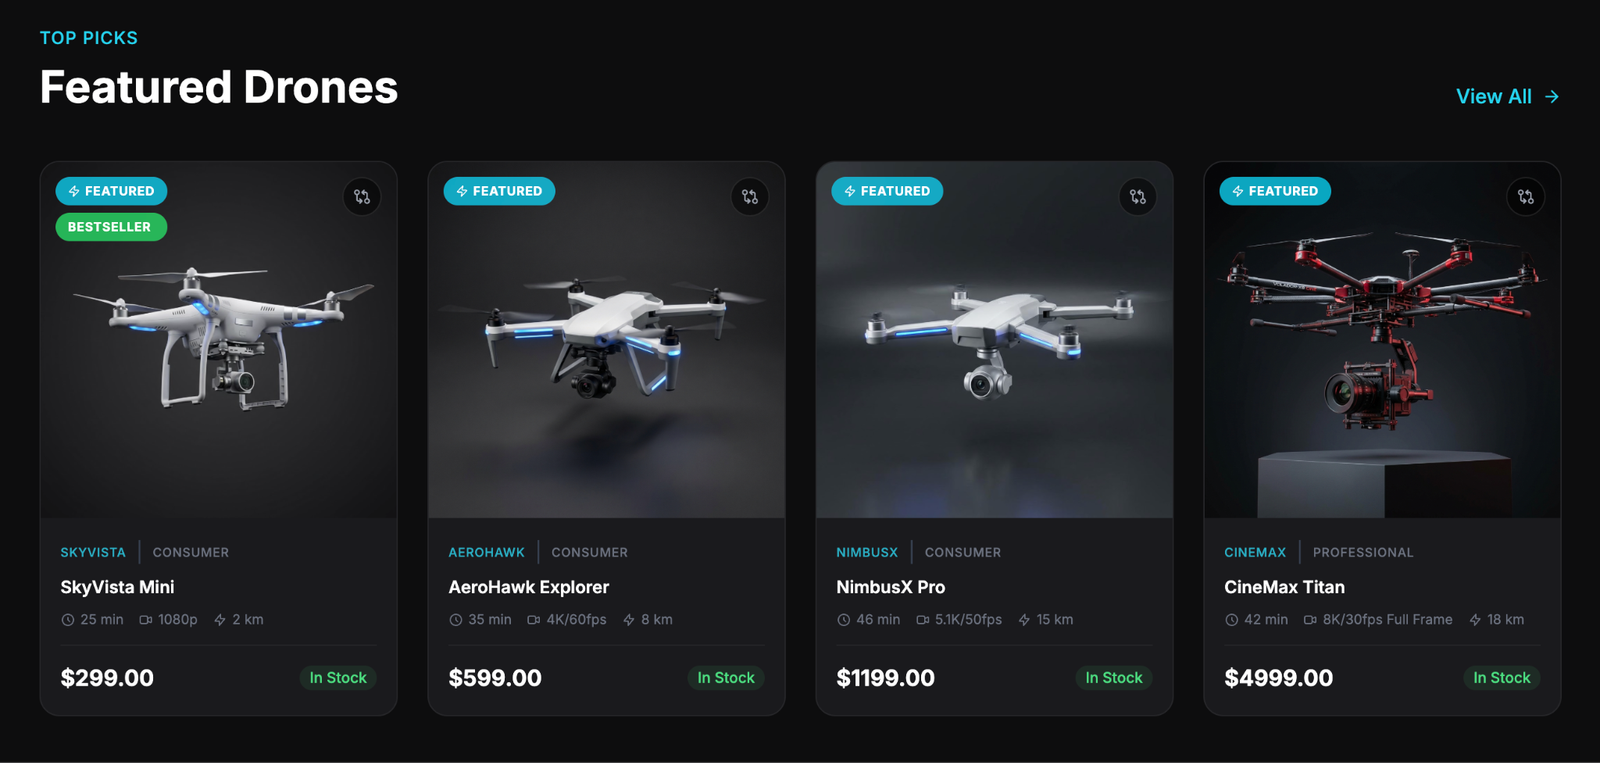Click compare icon on SkyVista Mini card
This screenshot has width=1600, height=763.
point(362,197)
